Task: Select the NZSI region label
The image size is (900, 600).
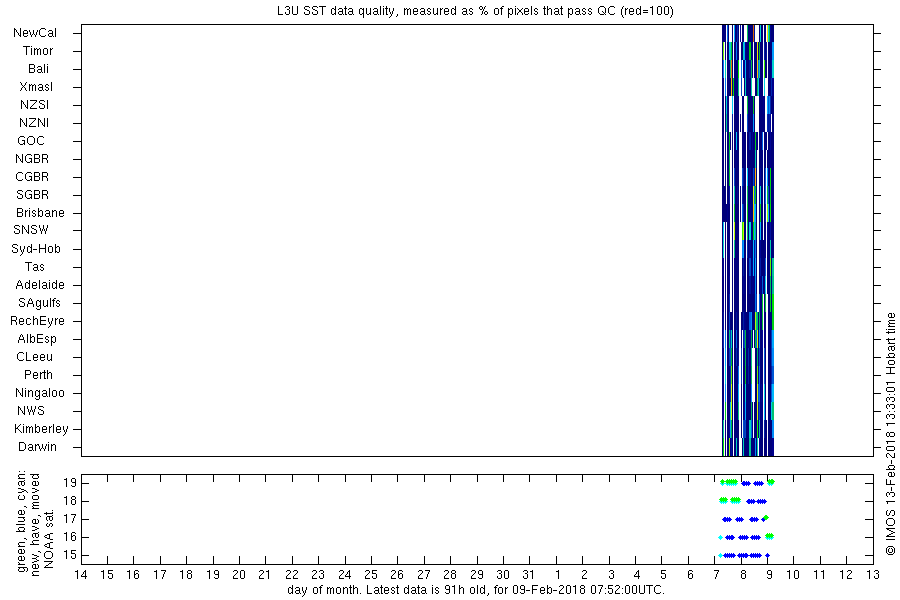Action: click(34, 105)
